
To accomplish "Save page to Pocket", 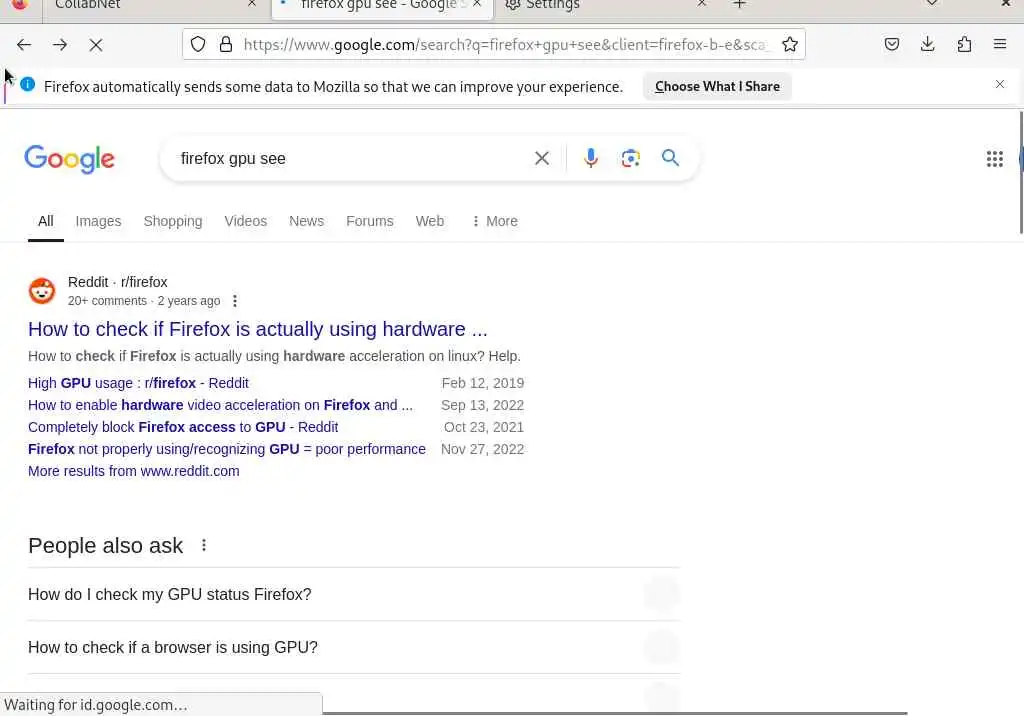I will 891,44.
